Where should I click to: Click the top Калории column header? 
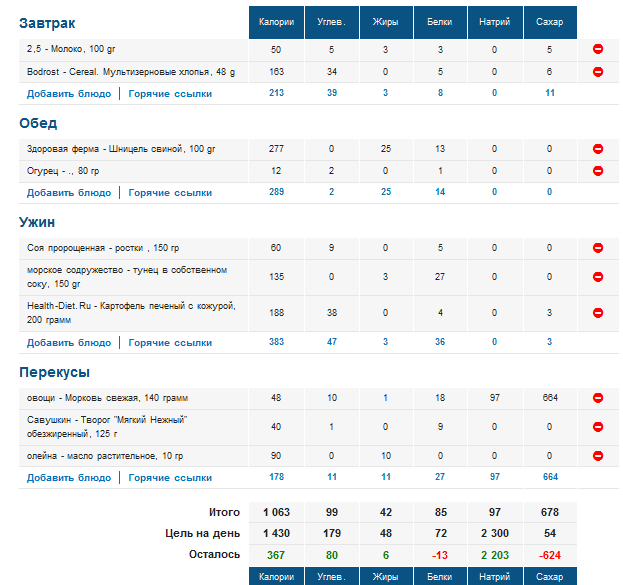tap(277, 22)
